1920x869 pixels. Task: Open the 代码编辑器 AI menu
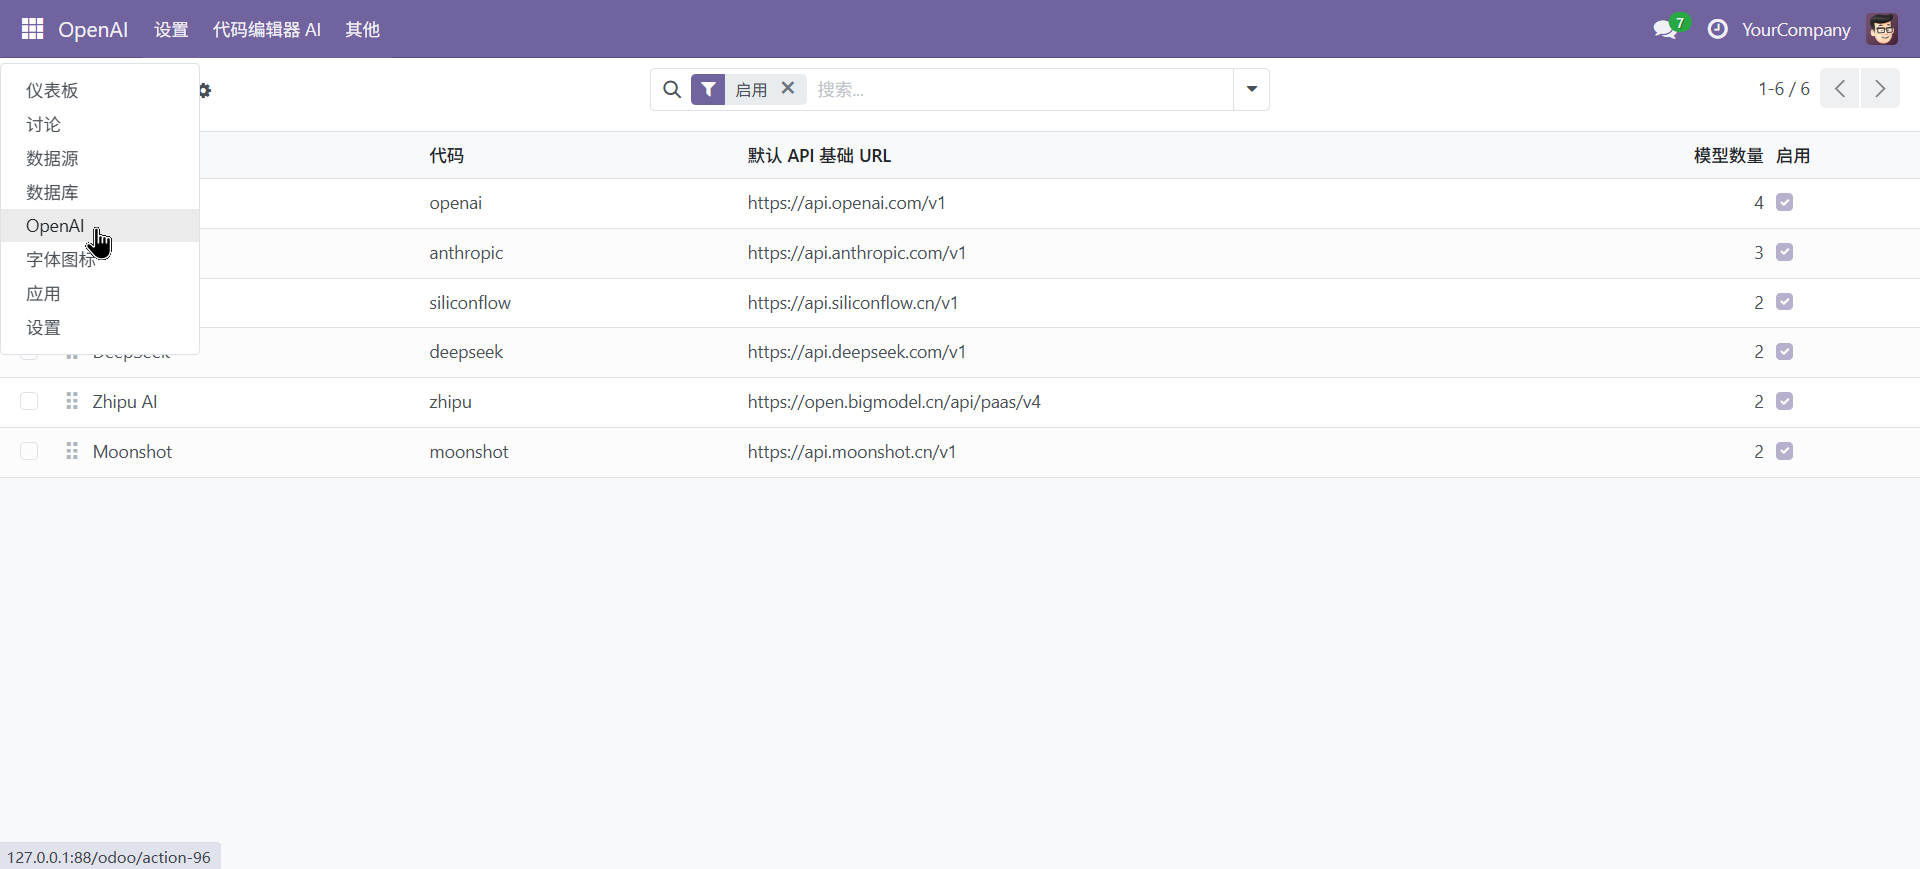pos(266,30)
